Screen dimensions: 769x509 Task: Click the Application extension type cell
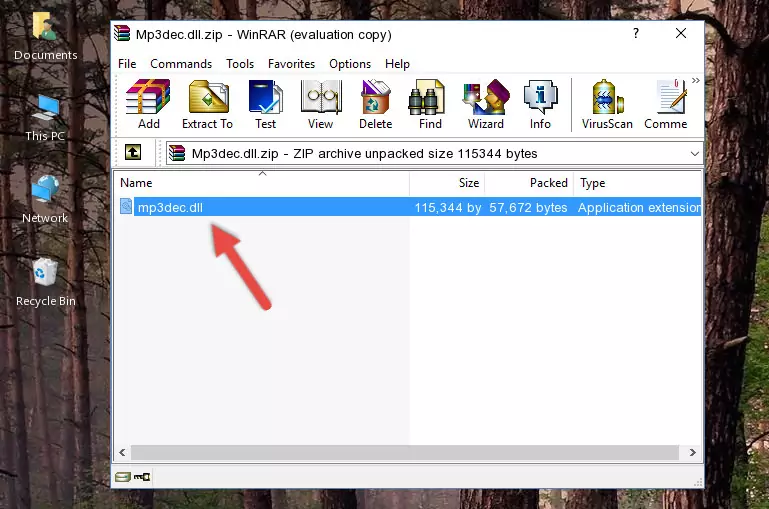coord(639,207)
